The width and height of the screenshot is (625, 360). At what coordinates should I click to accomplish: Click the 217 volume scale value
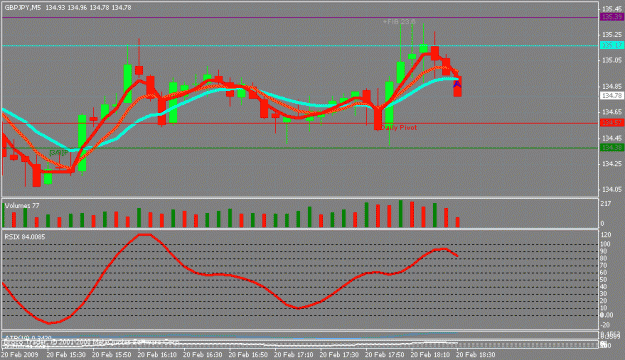click(x=605, y=204)
